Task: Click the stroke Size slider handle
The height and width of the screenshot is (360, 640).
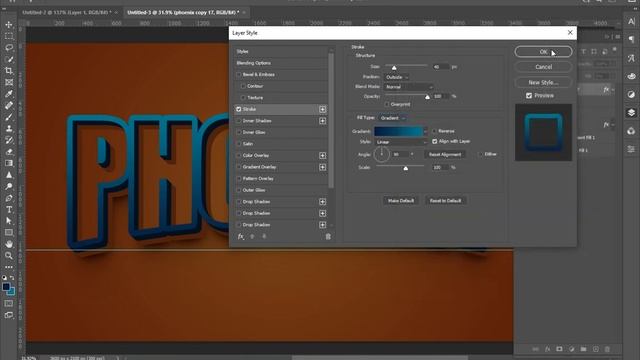Action: (x=394, y=68)
